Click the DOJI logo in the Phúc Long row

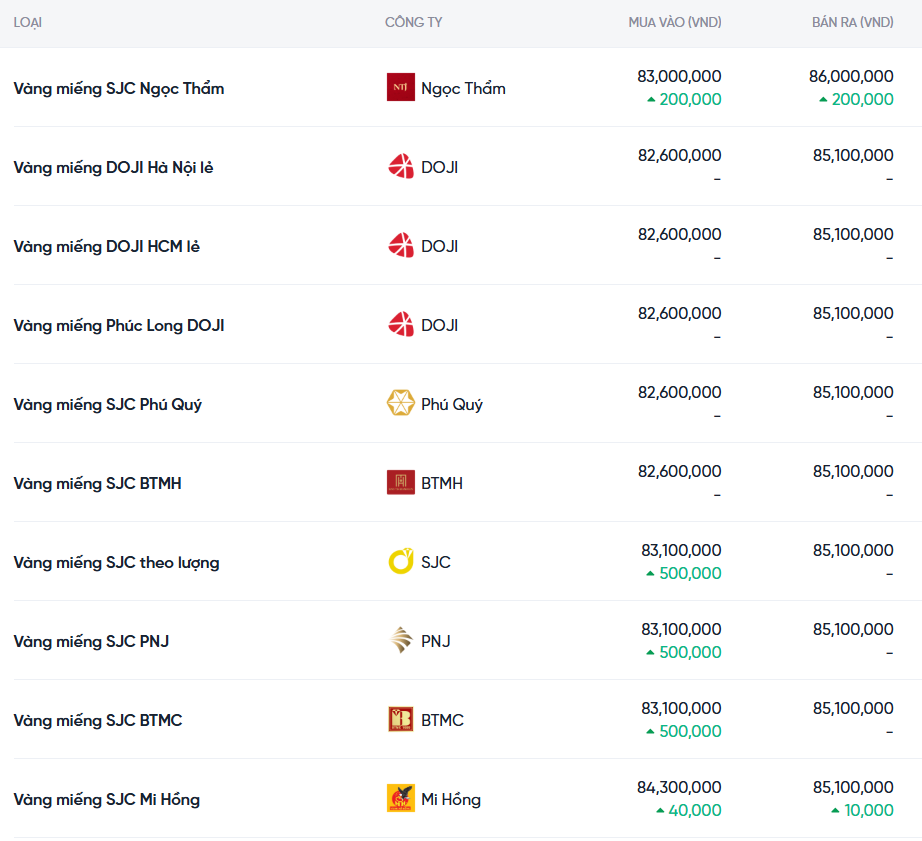coord(400,324)
